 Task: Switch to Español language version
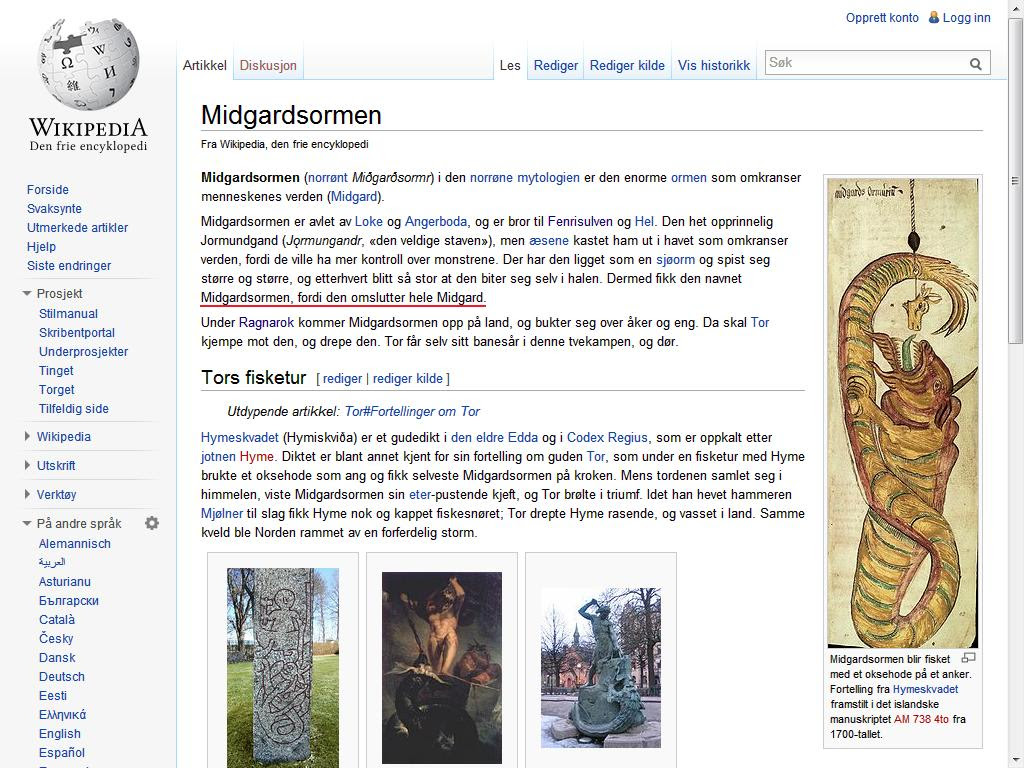tap(61, 752)
